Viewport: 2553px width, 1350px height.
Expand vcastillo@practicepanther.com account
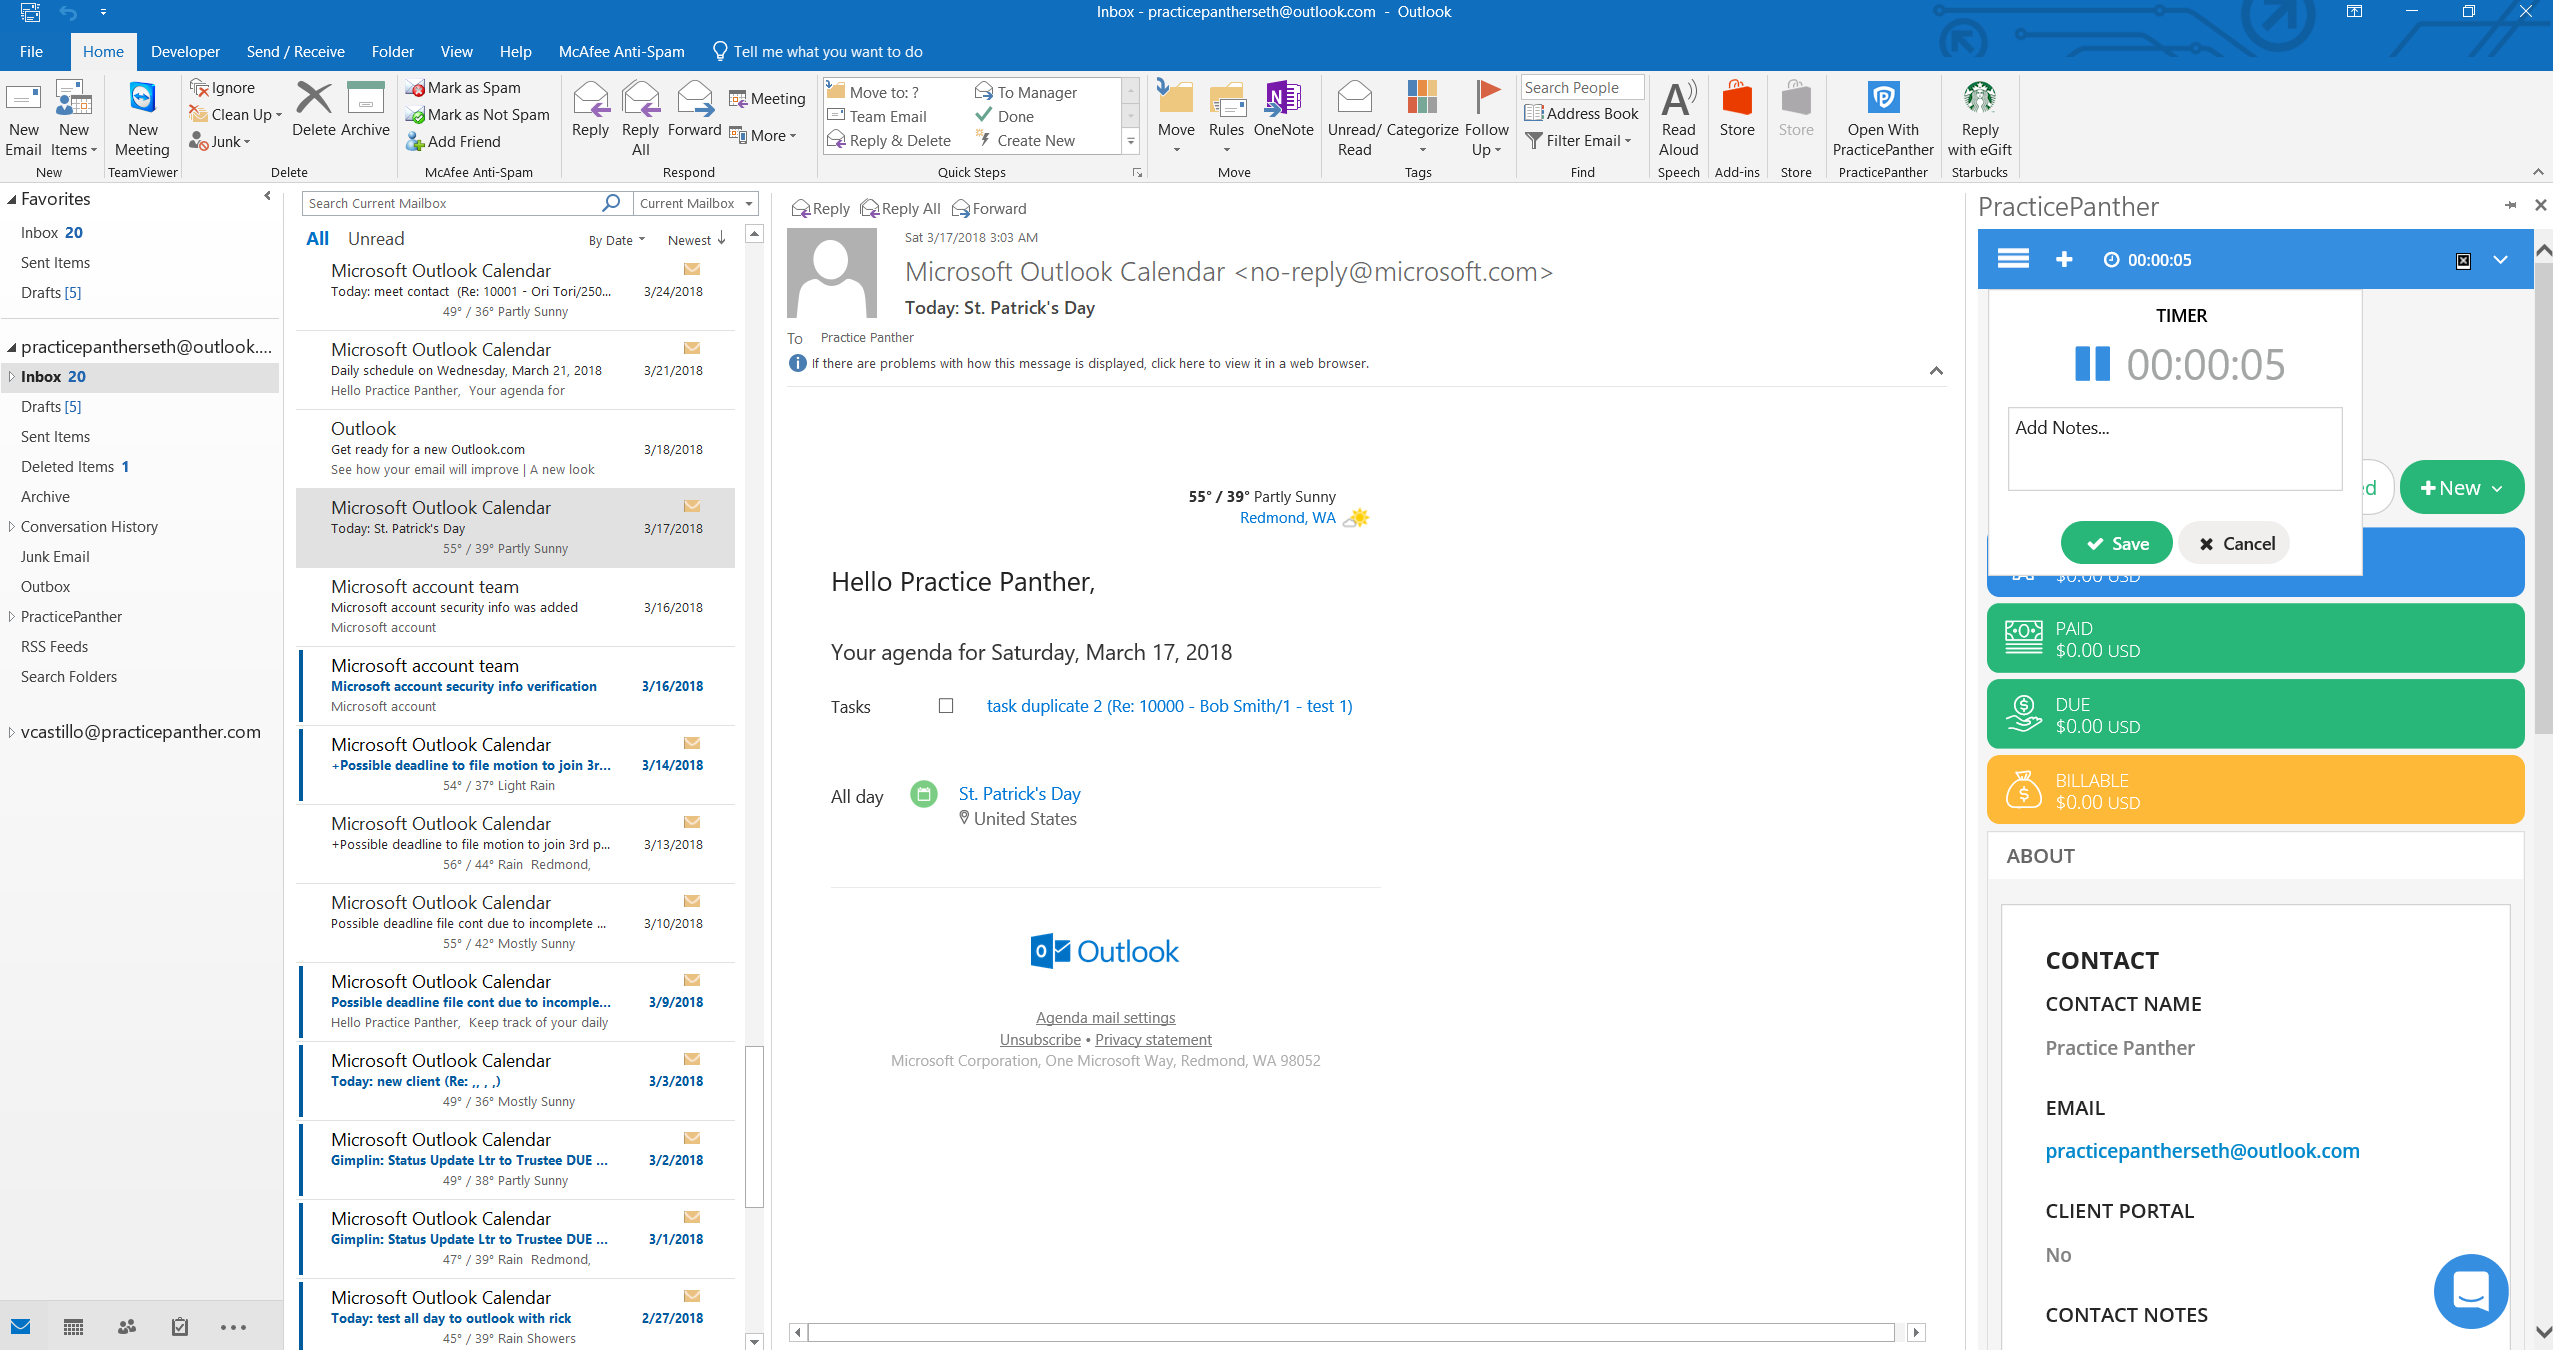point(11,732)
